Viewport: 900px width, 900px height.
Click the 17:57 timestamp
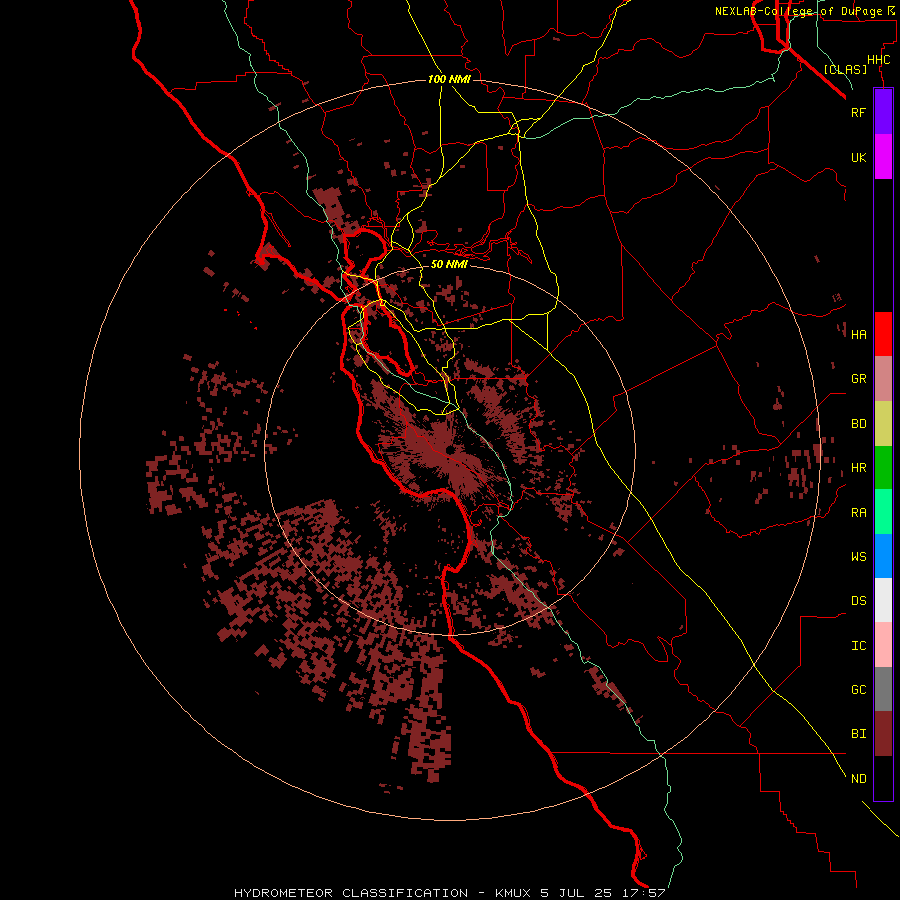click(644, 893)
